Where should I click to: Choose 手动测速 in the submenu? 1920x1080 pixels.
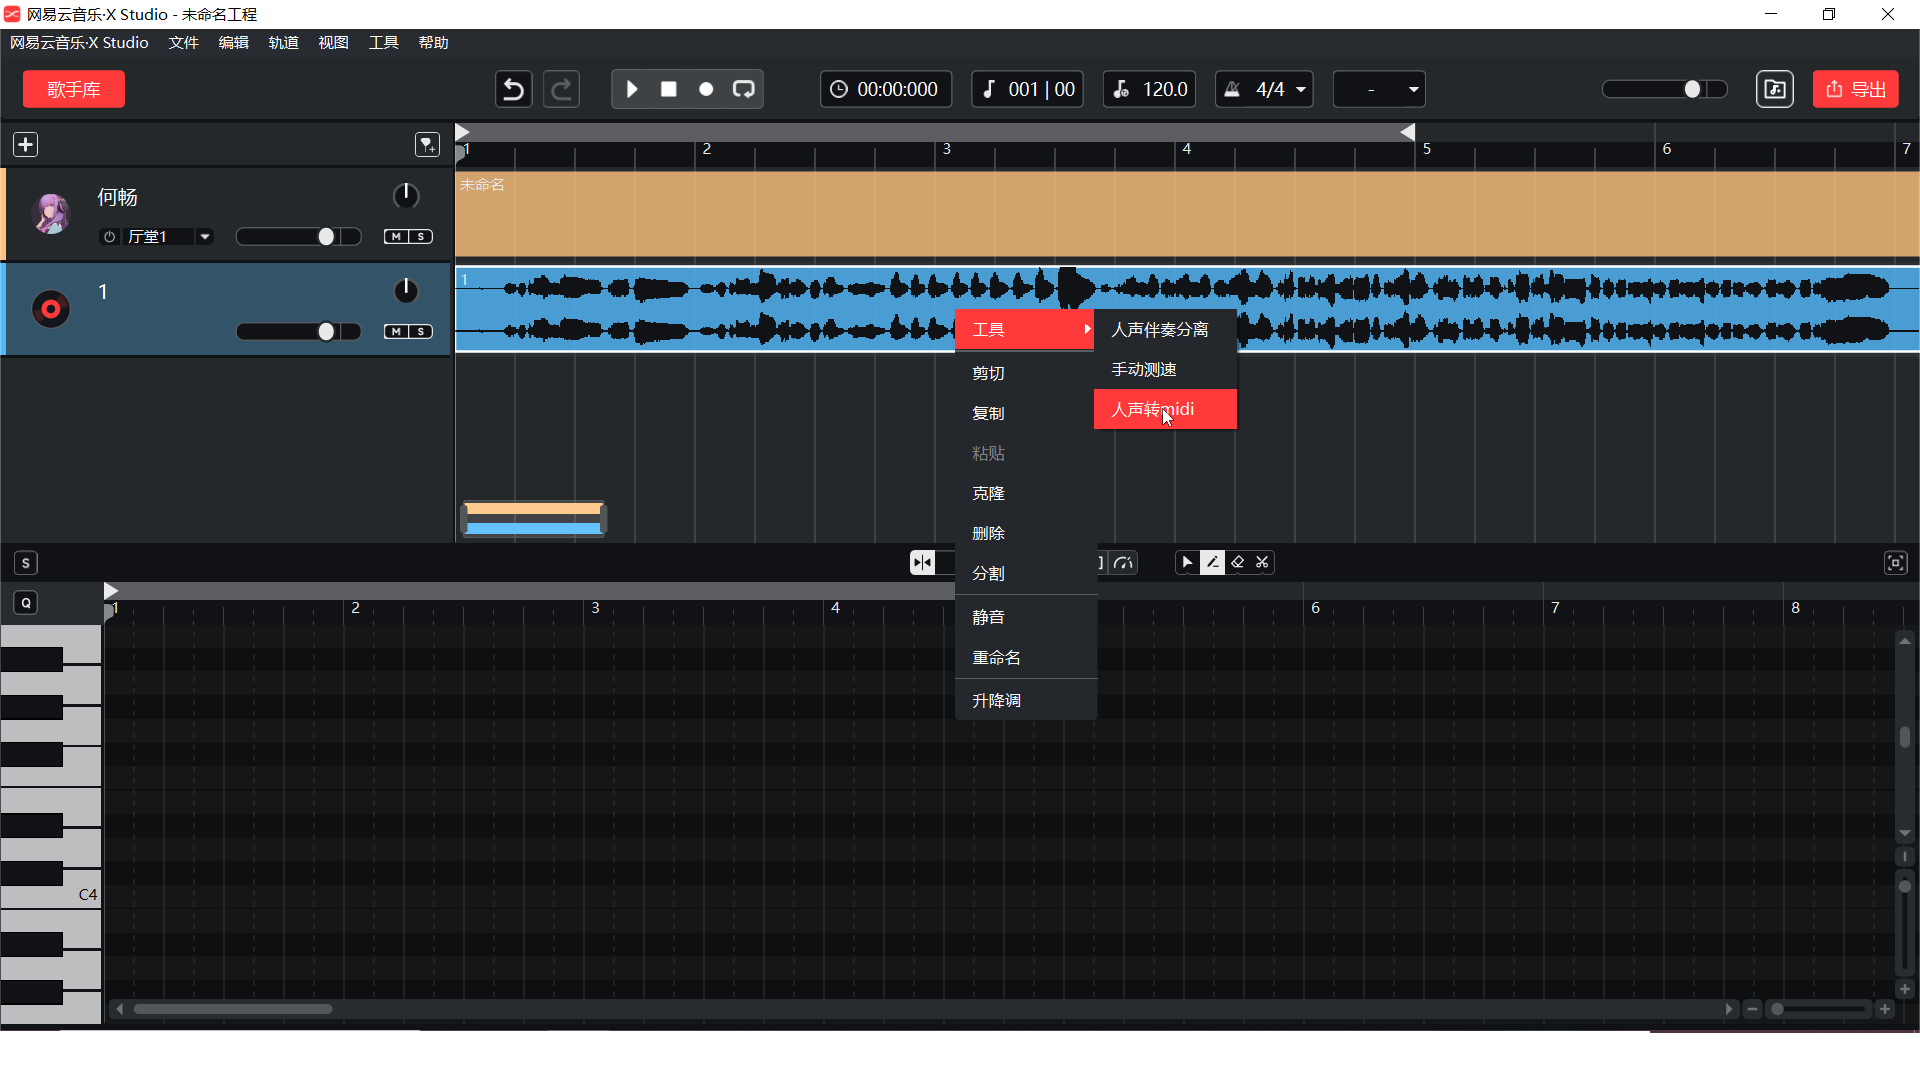(x=1165, y=370)
